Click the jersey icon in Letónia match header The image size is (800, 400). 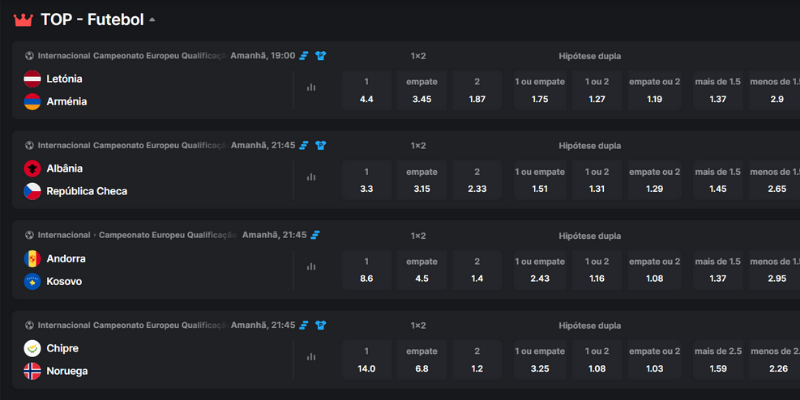pos(321,56)
